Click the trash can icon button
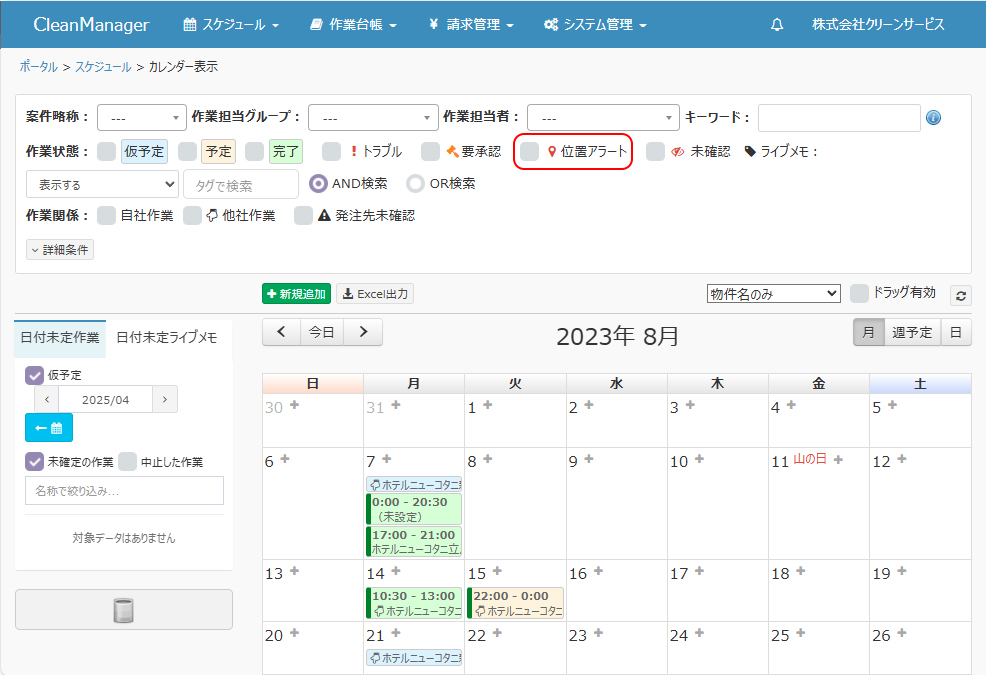986x675 pixels. coord(123,610)
